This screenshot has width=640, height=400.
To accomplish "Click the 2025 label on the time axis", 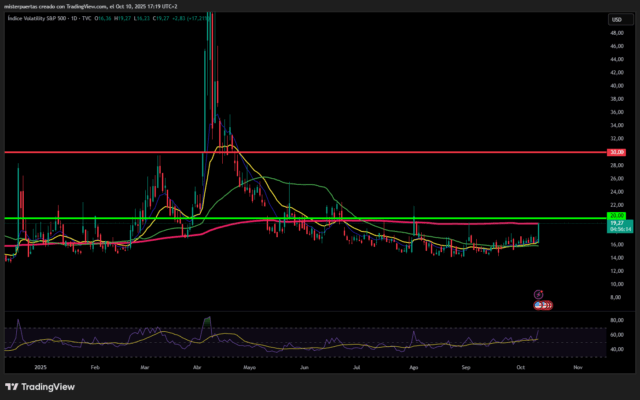I will 40,367.
